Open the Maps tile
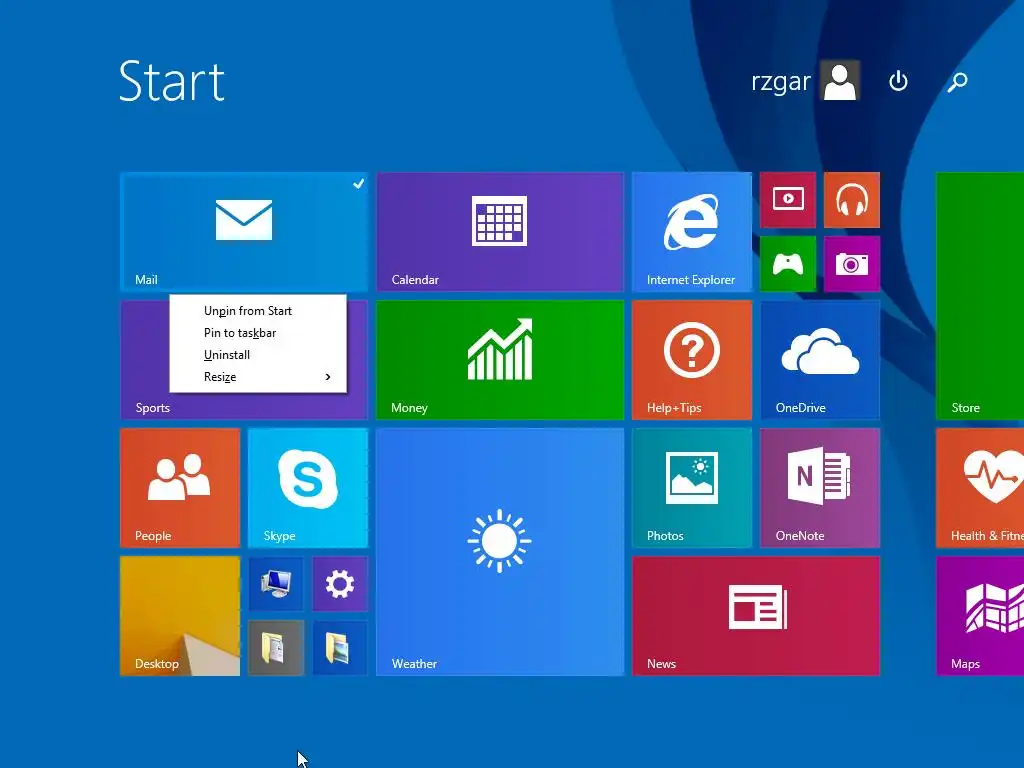Image resolution: width=1024 pixels, height=768 pixels. pos(980,616)
